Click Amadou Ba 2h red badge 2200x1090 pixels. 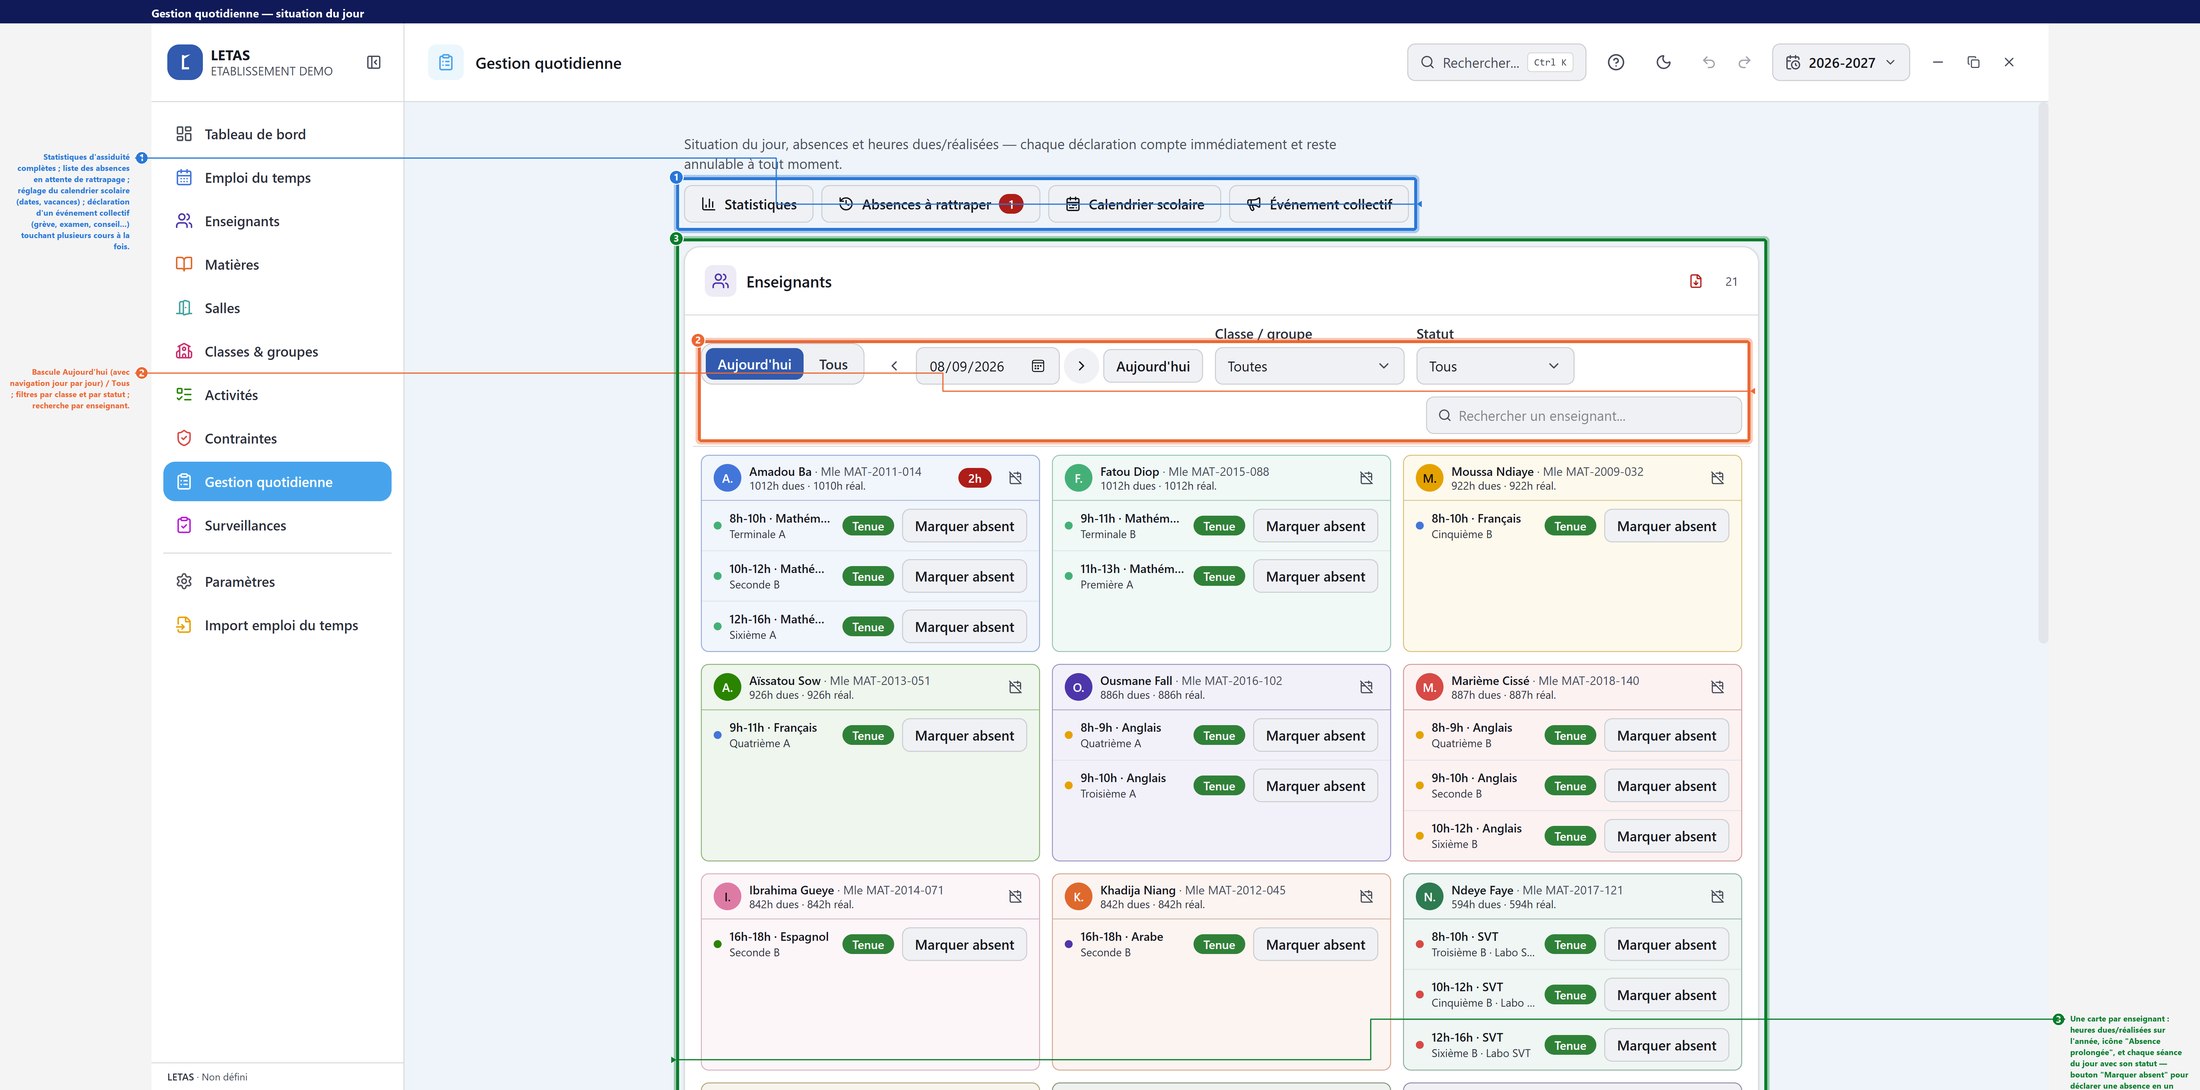click(x=974, y=478)
